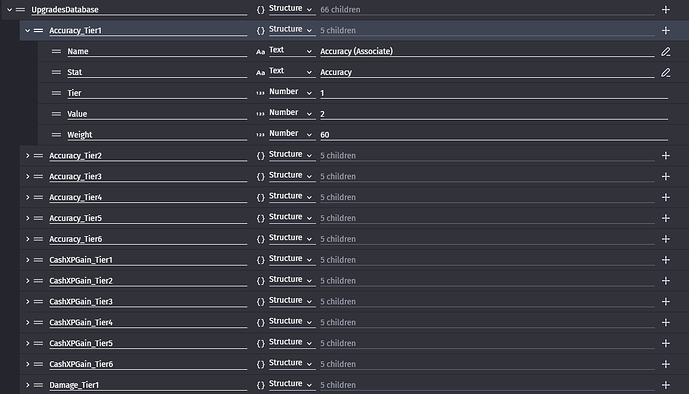Image resolution: width=689 pixels, height=394 pixels.
Task: Add a child to CashXPGain_Tier1
Action: 666,260
